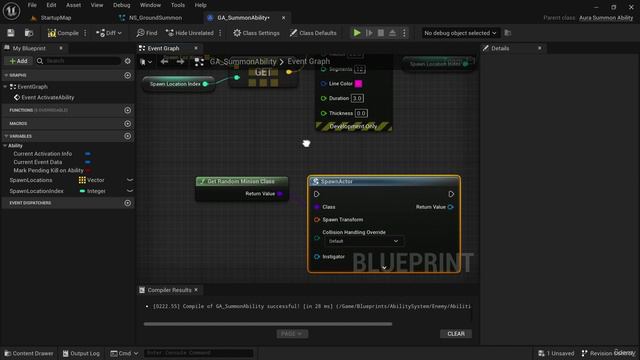Click the graph breadcrumb grid icon

[199, 62]
